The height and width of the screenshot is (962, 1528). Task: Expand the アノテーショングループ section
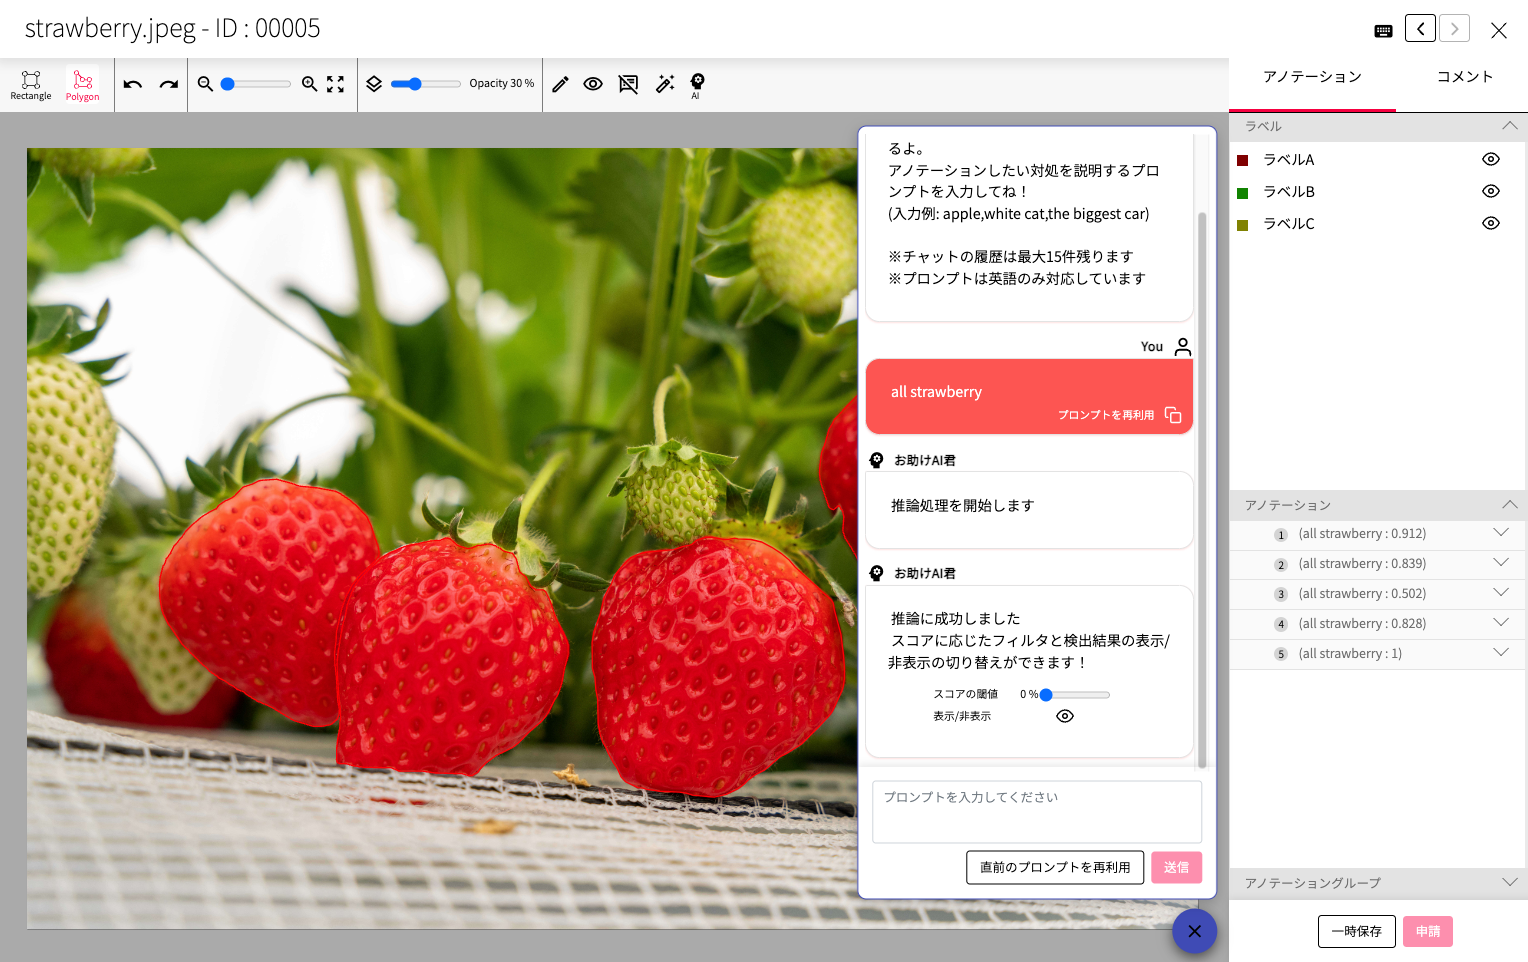1509,882
